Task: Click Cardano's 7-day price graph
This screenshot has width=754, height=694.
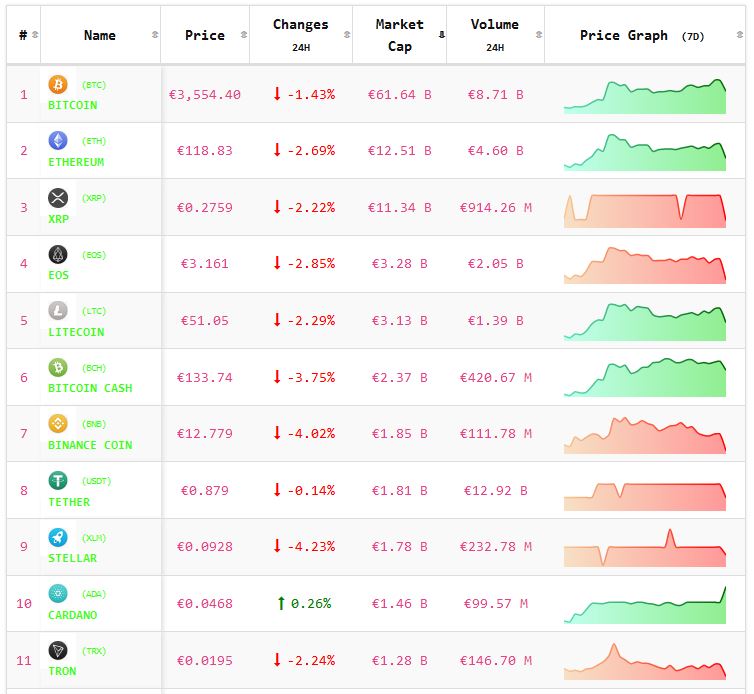Action: (x=644, y=604)
